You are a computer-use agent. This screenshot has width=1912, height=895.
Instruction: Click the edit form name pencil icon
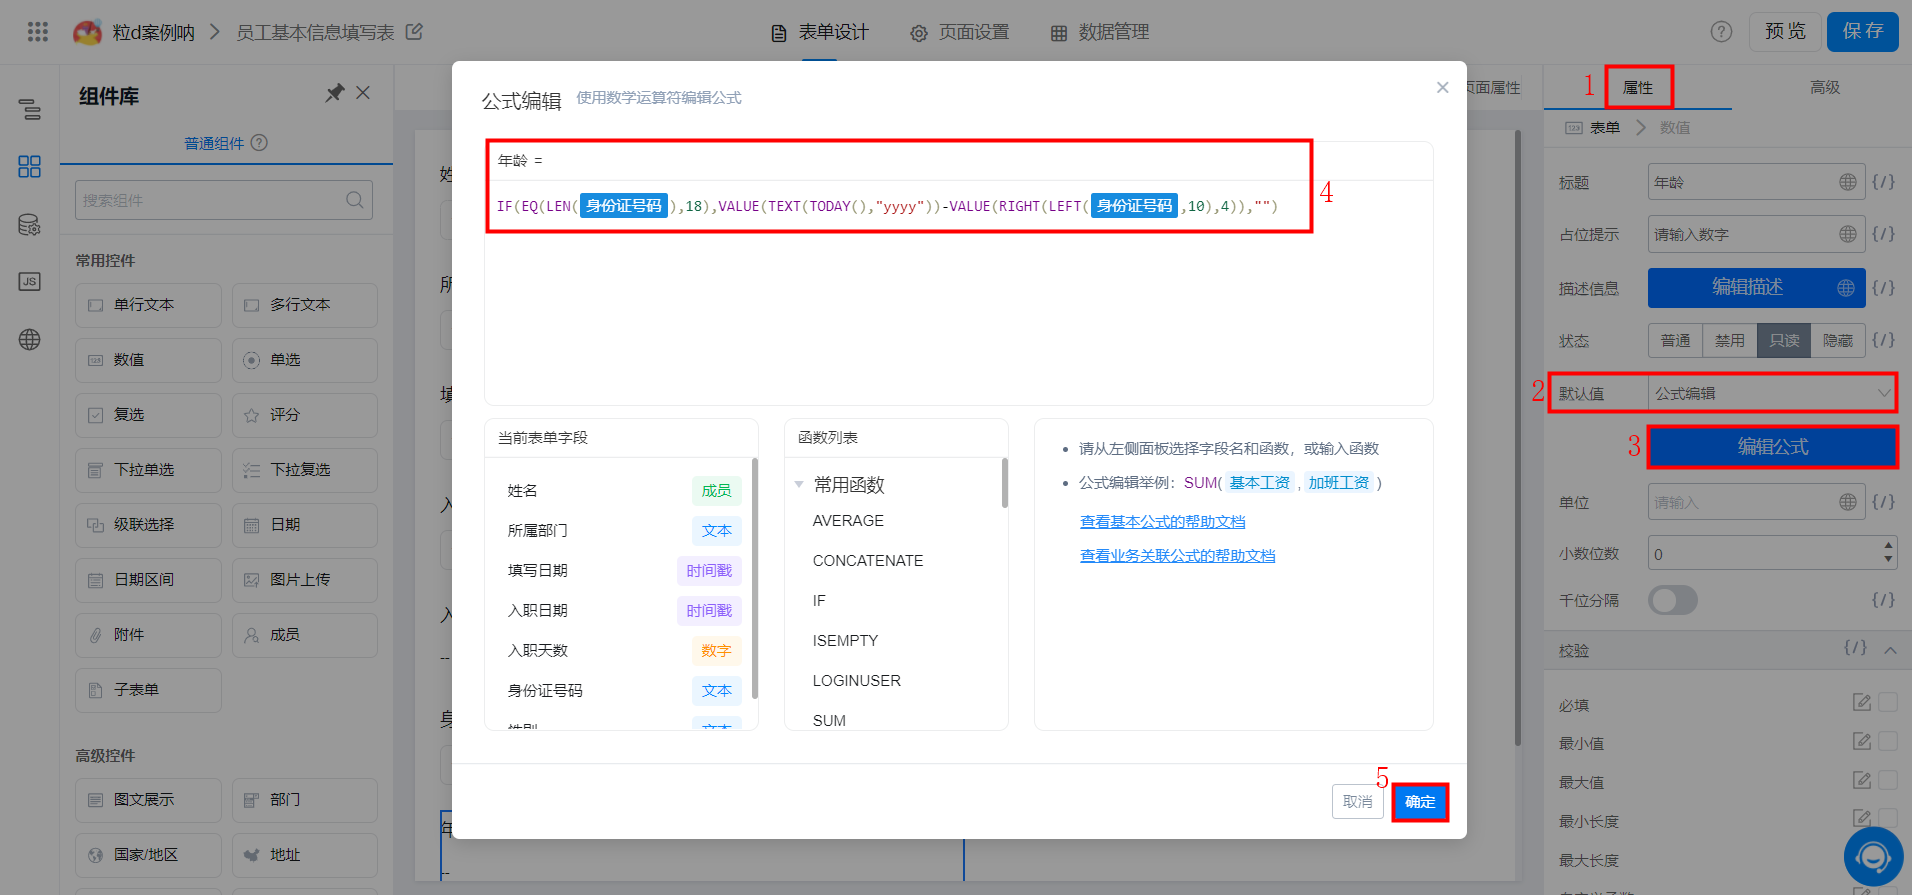414,32
